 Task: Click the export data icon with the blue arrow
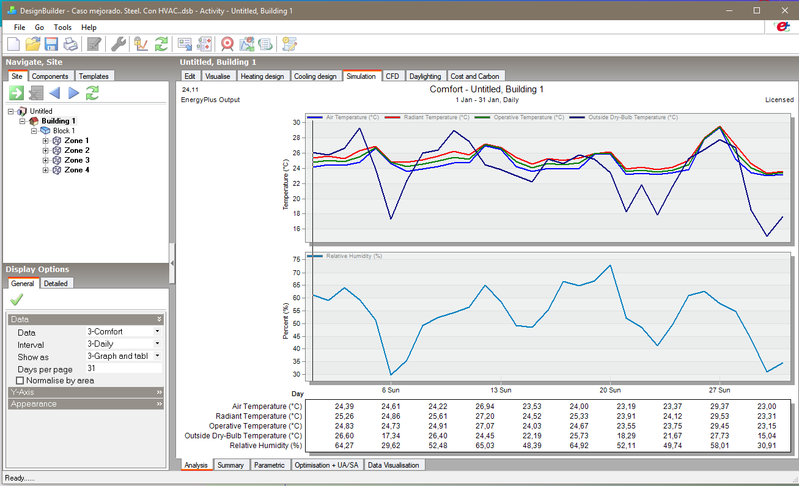coord(184,44)
